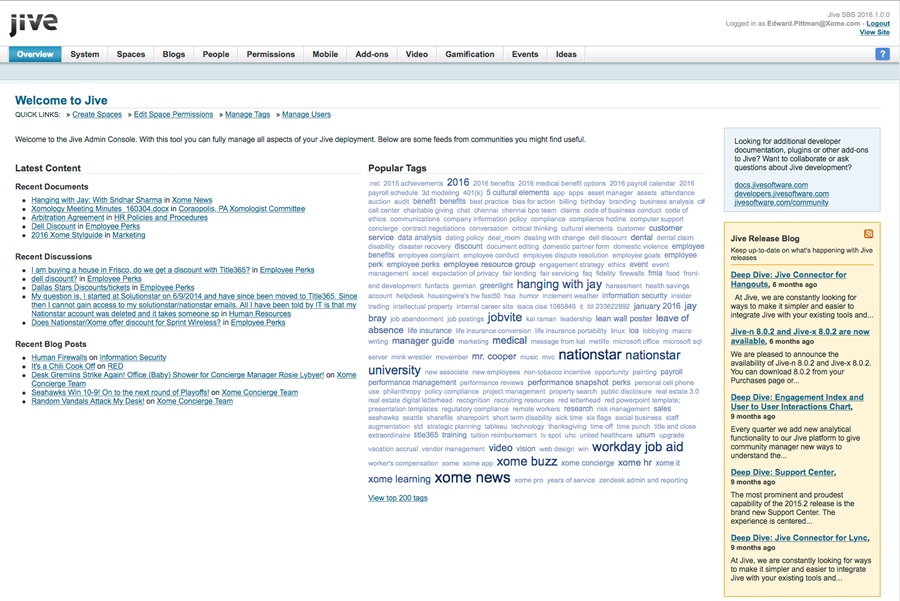Viewport: 900px width, 601px height.
Task: Open the Marketing space link
Action: [x=129, y=235]
